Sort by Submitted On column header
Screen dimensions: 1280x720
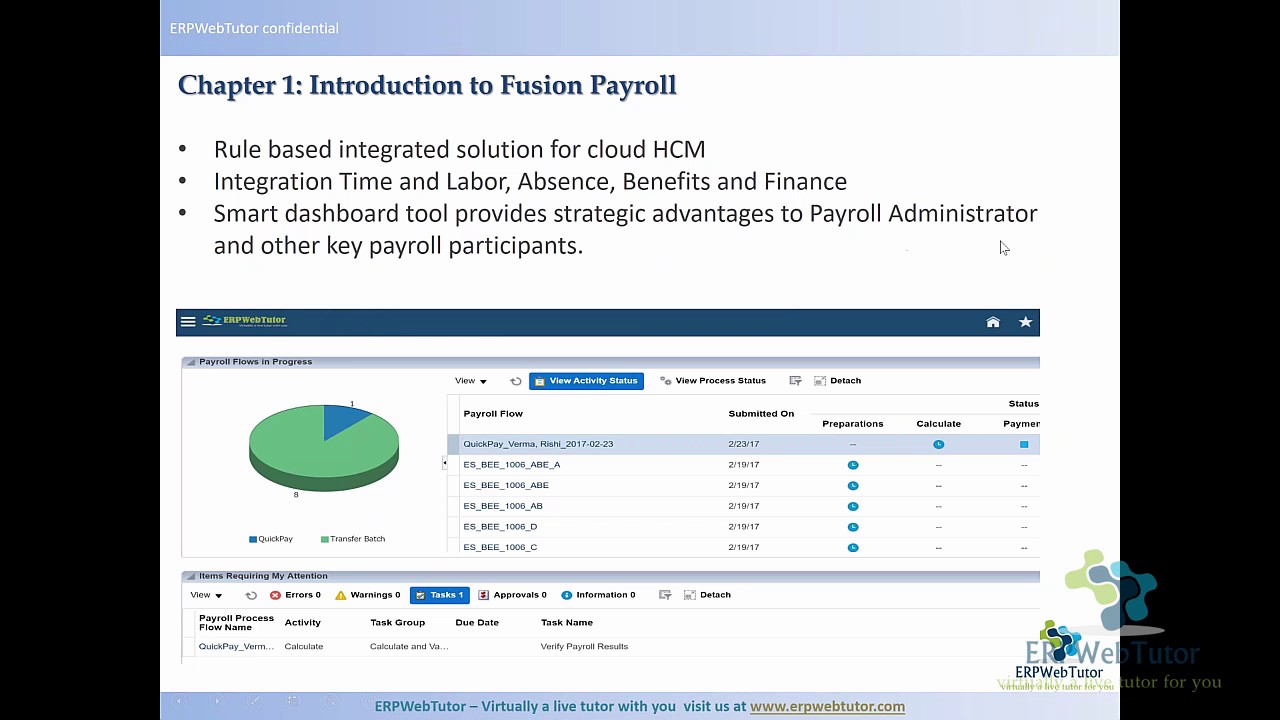click(761, 414)
